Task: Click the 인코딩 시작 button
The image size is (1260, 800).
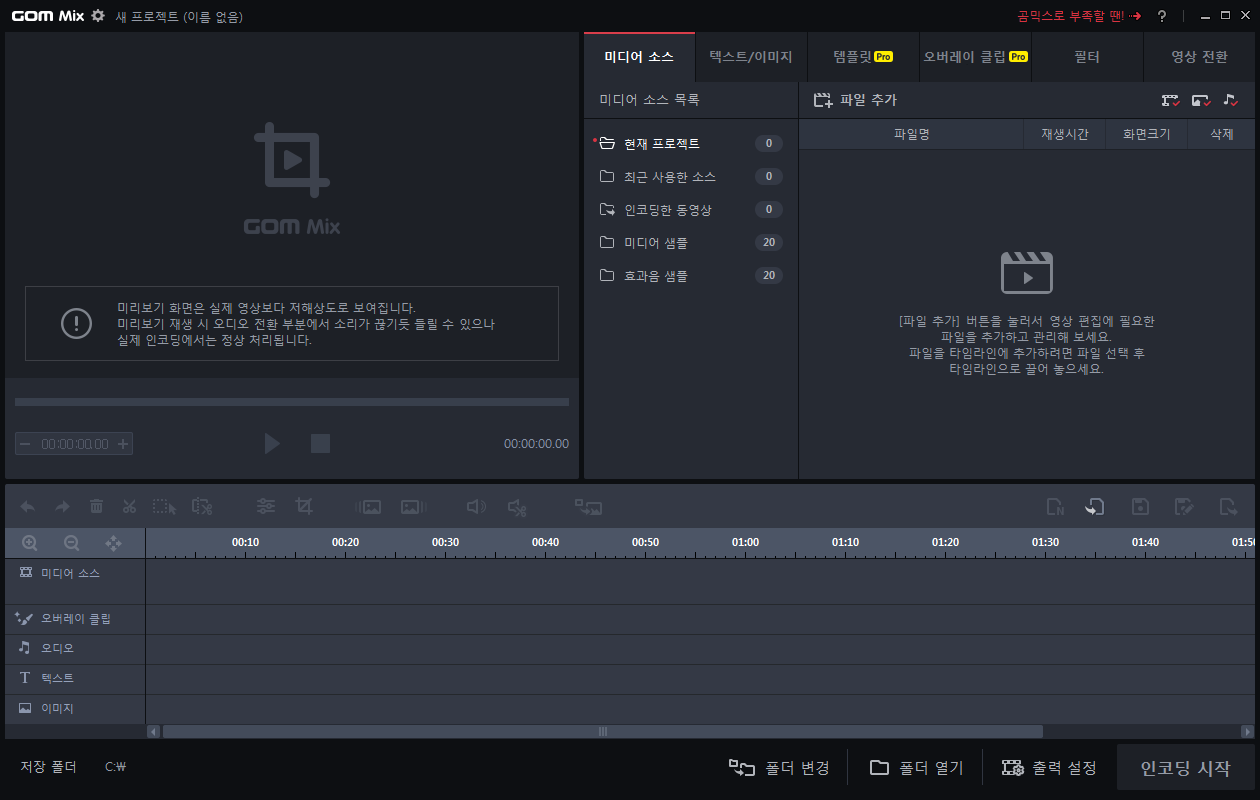Action: click(x=1185, y=768)
